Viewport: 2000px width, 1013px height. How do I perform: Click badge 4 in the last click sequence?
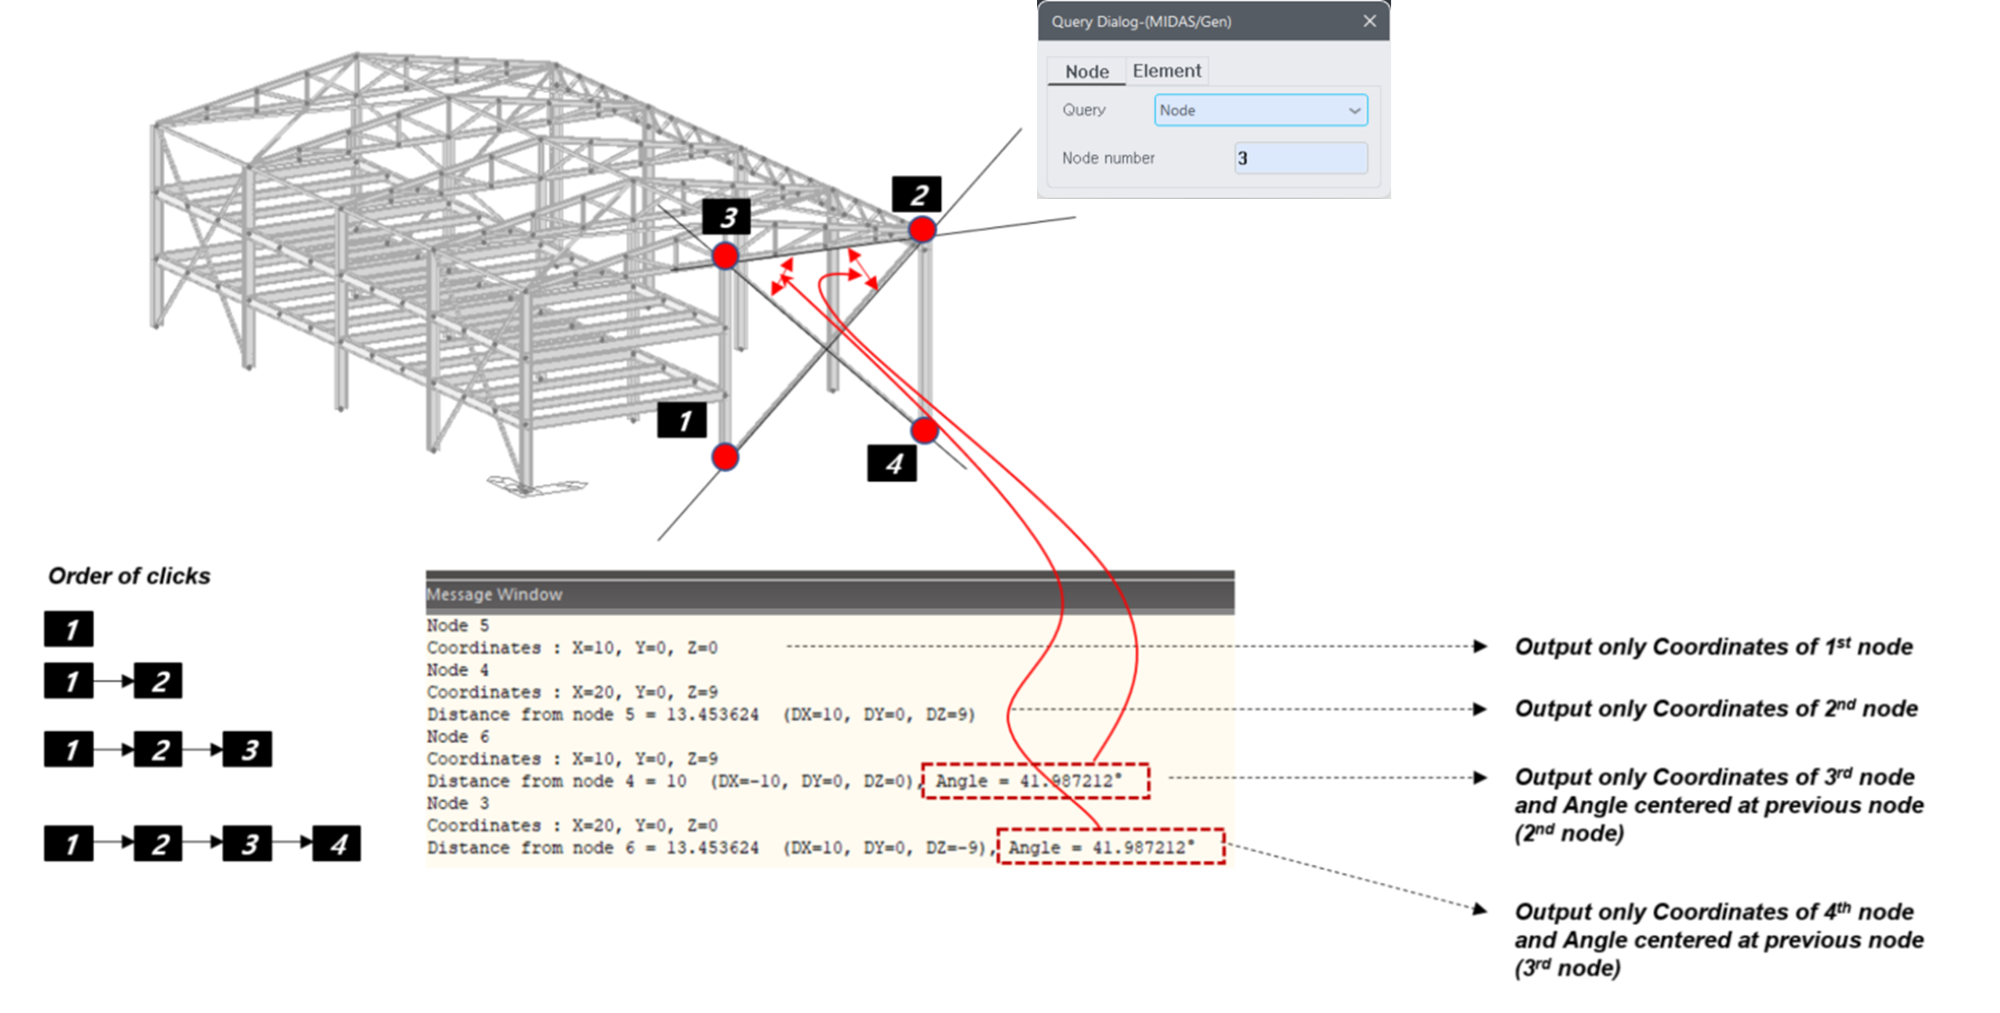point(336,845)
